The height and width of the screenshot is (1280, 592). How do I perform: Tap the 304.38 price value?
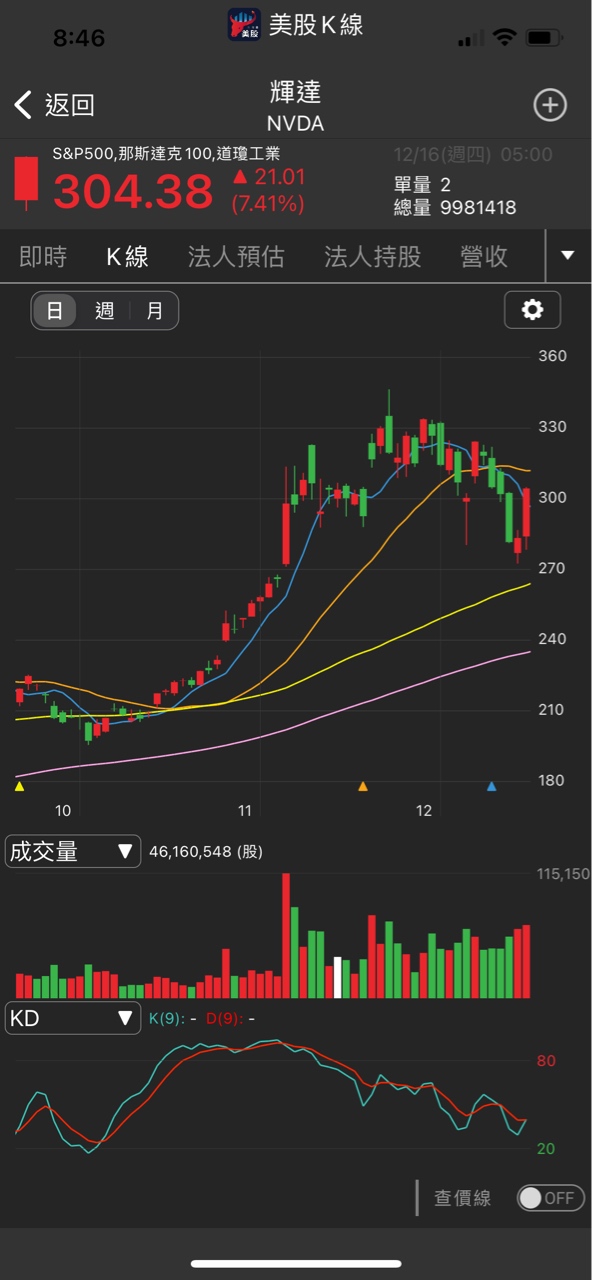[133, 191]
